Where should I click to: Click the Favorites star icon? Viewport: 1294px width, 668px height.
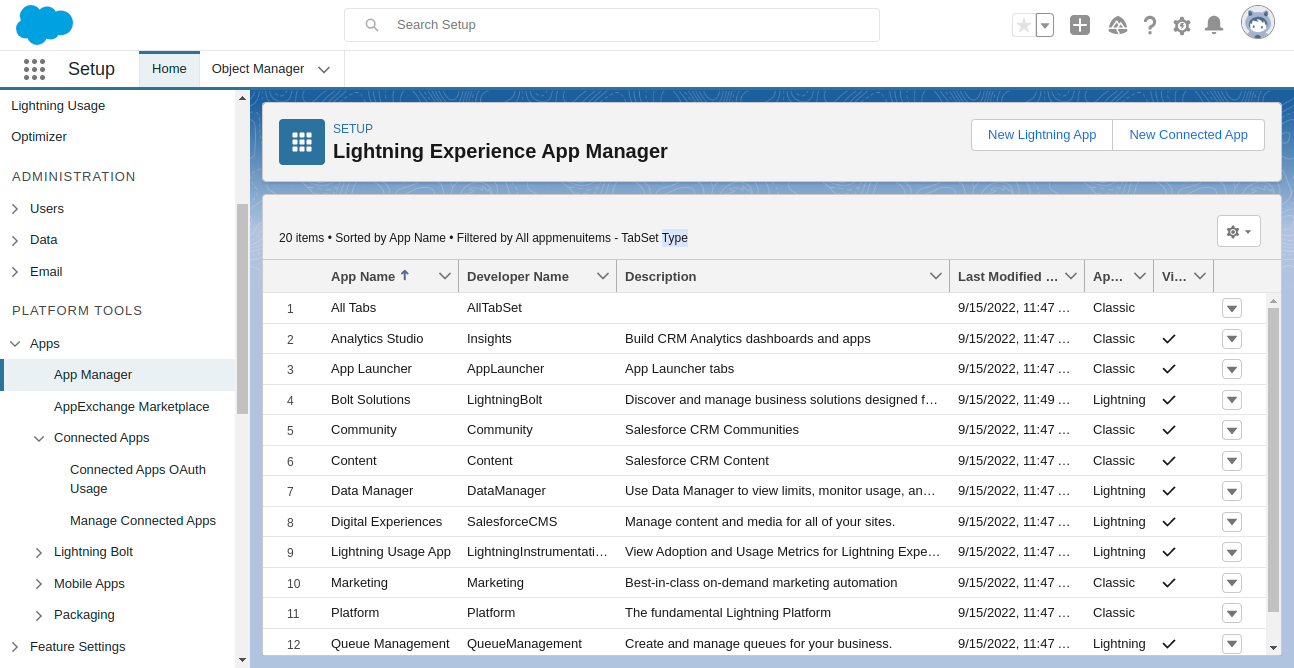(1023, 25)
